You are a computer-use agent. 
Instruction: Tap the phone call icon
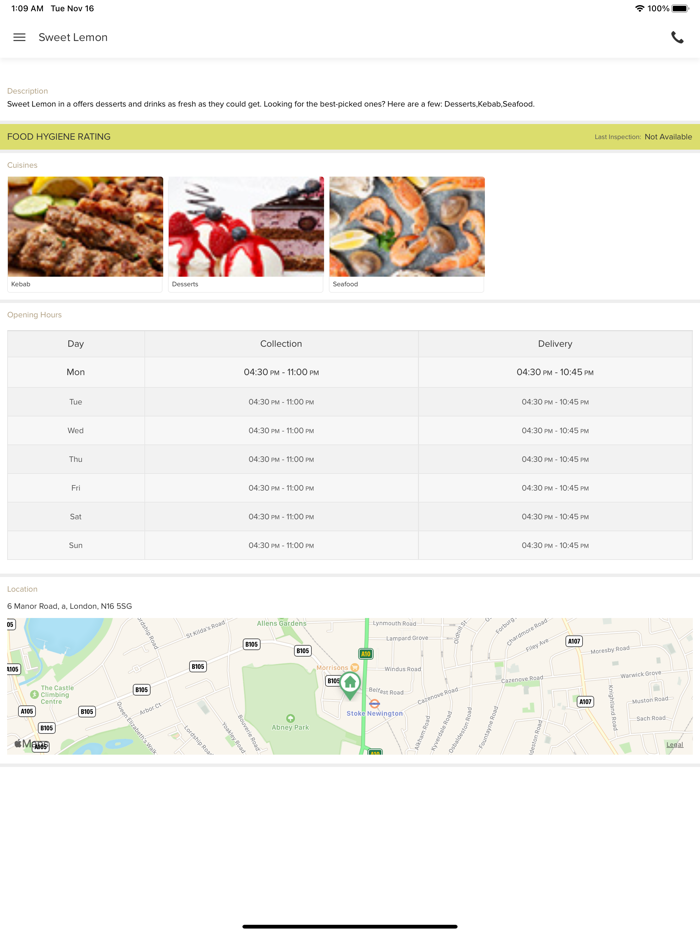(677, 37)
